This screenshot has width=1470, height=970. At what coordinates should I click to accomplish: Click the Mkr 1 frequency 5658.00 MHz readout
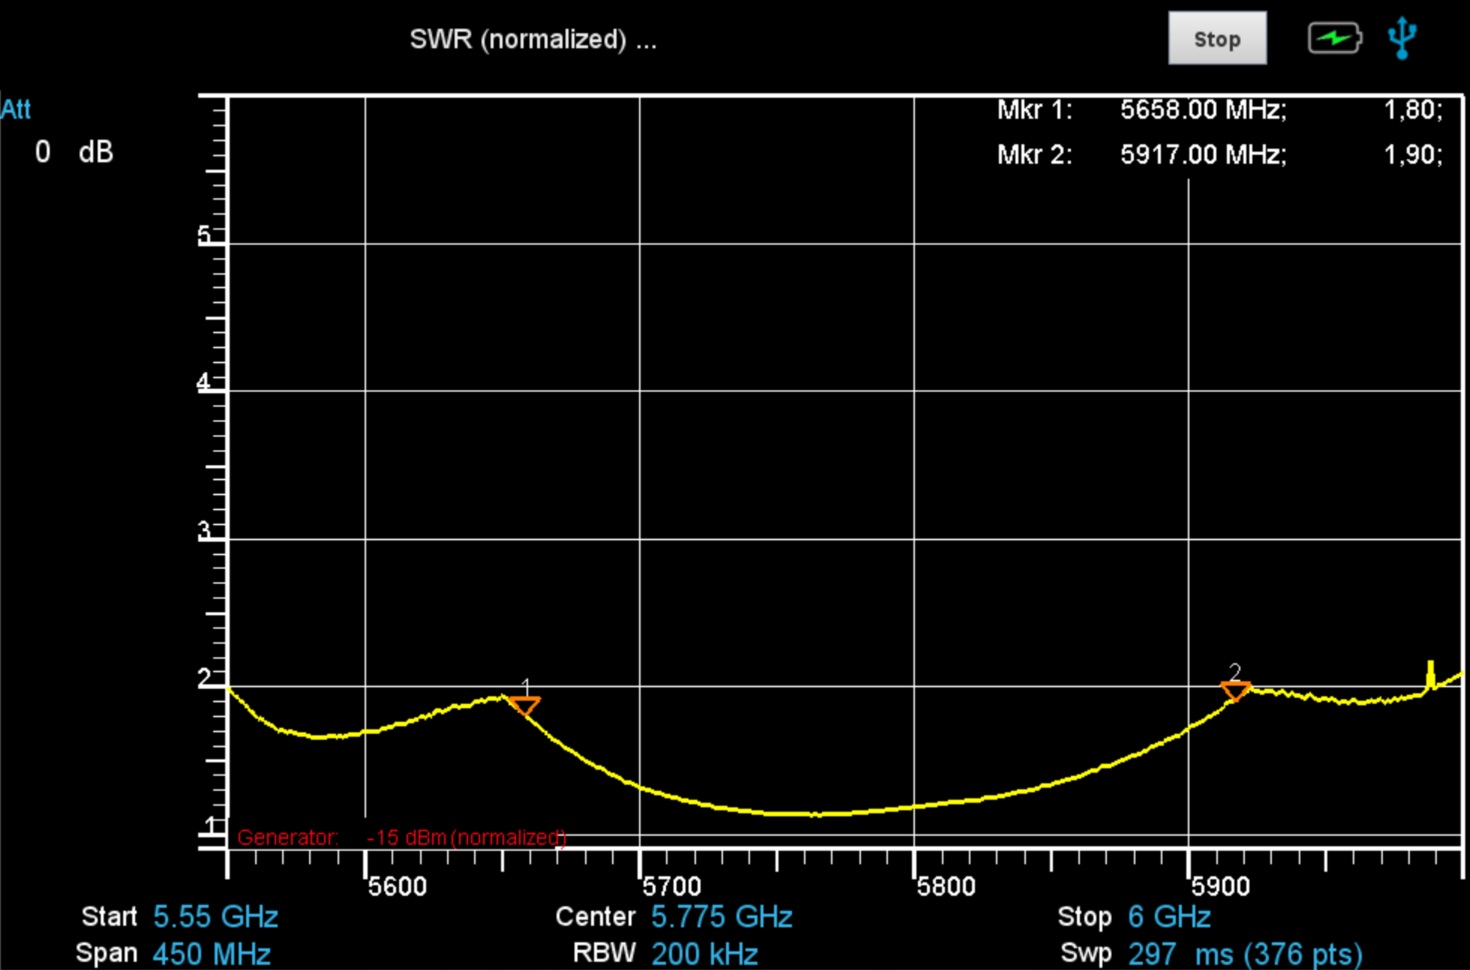[x=1202, y=110]
